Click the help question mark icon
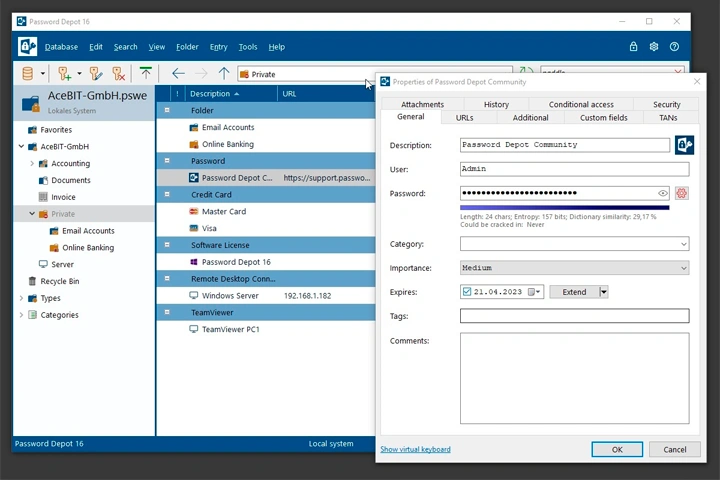Viewport: 720px width, 480px height. click(674, 46)
